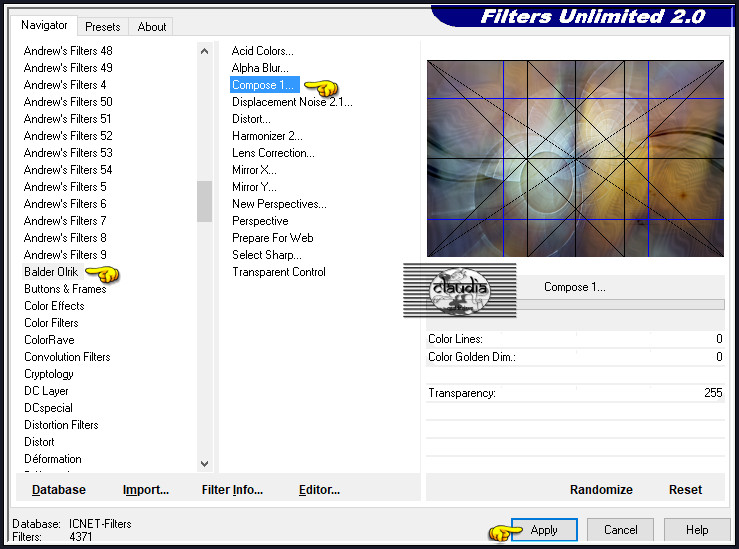Choose the Select Sharp... filter

(x=267, y=254)
